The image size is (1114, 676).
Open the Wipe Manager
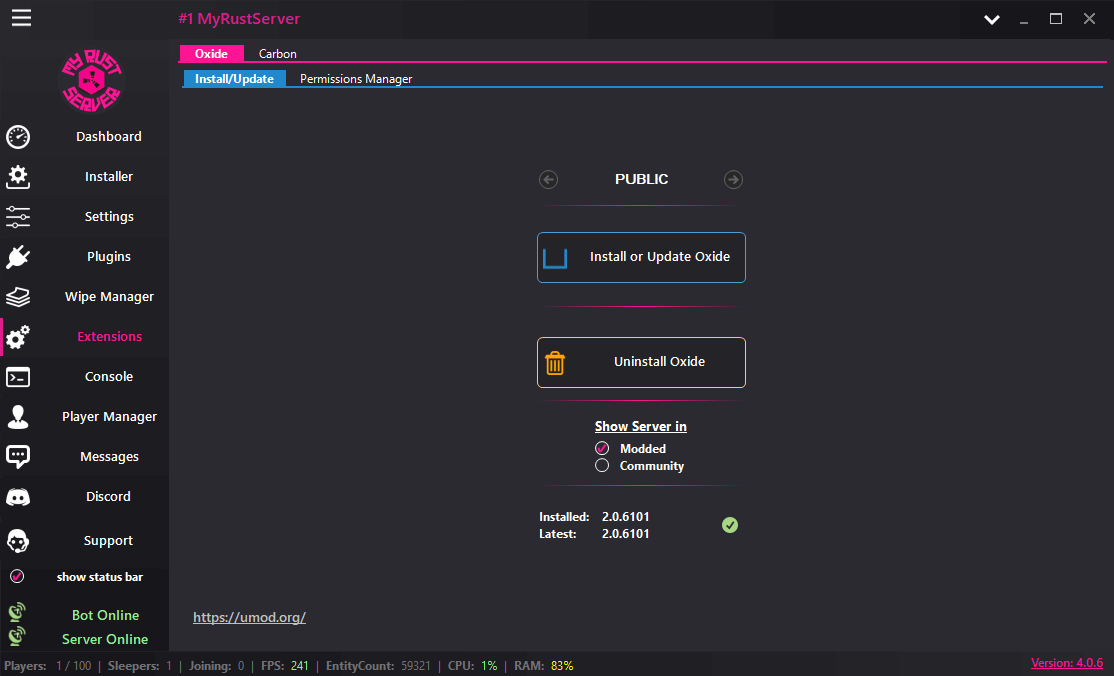(x=108, y=296)
